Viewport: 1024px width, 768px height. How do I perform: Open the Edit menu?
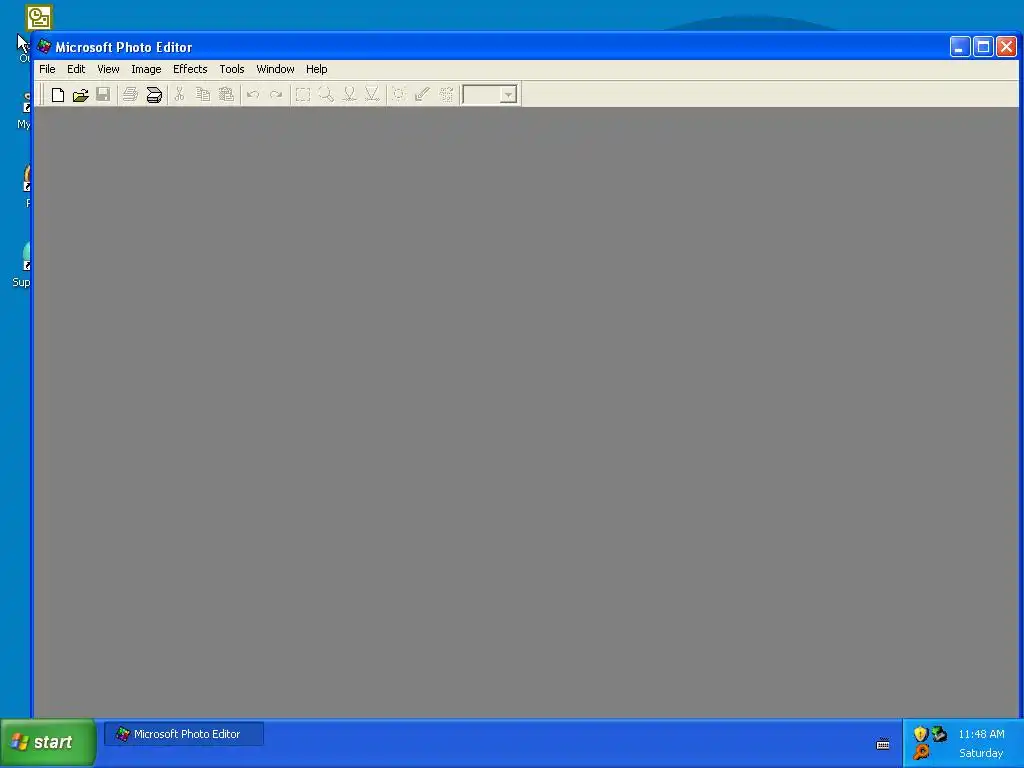tap(76, 69)
